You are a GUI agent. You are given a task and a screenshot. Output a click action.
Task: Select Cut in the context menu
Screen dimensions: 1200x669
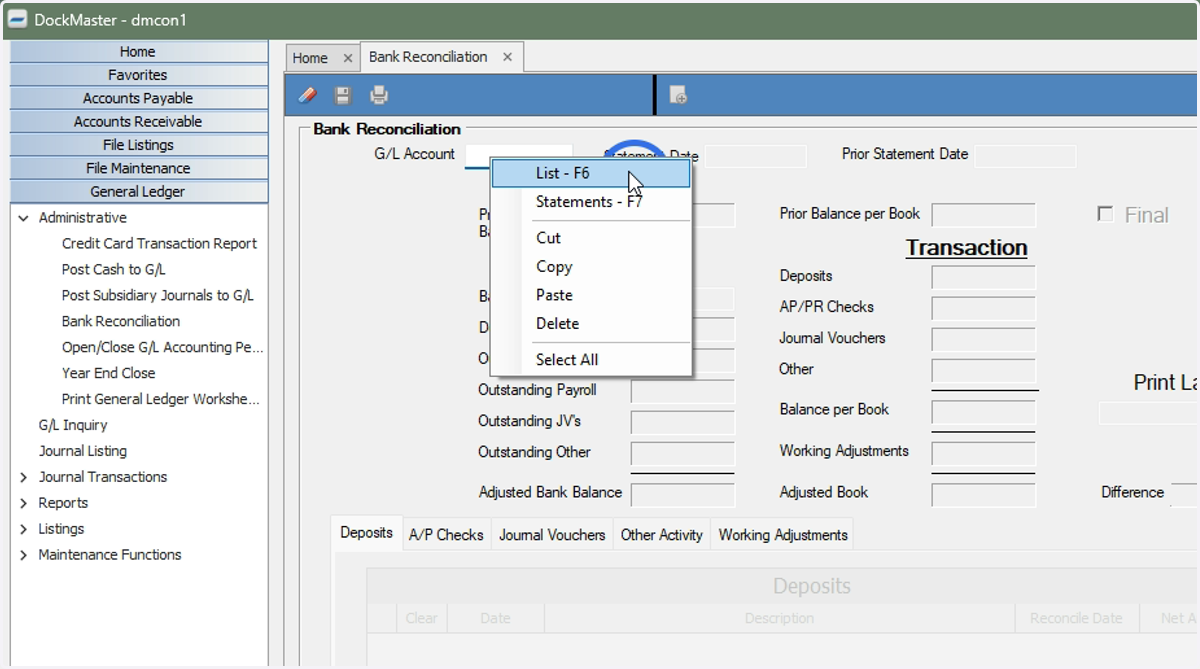(x=591, y=238)
